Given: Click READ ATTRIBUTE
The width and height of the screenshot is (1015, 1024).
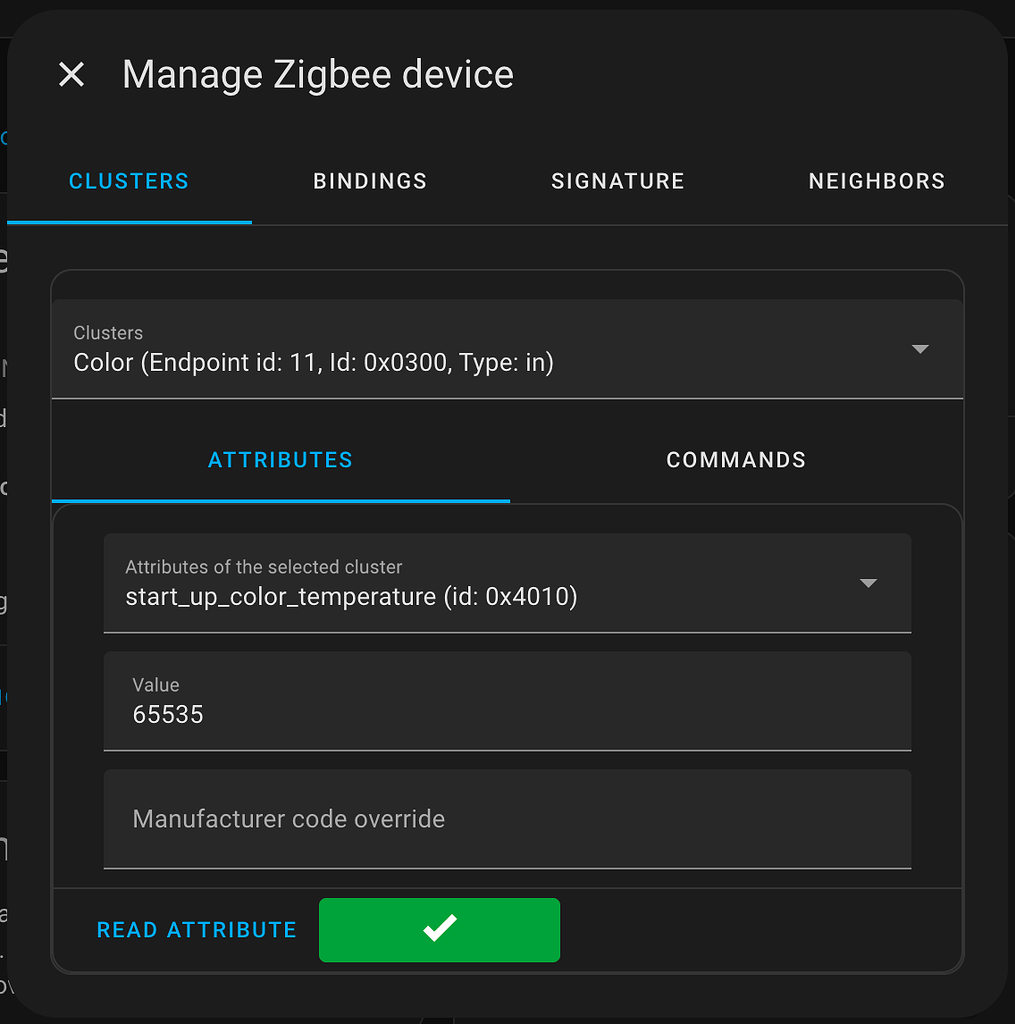Looking at the screenshot, I should pyautogui.click(x=196, y=930).
